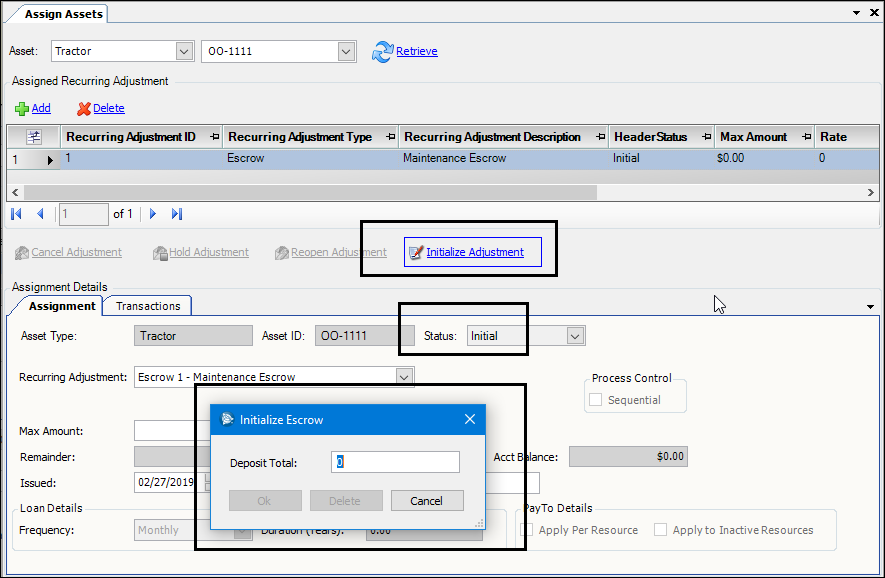The image size is (885, 578).
Task: Go to first page of records
Action: point(16,214)
